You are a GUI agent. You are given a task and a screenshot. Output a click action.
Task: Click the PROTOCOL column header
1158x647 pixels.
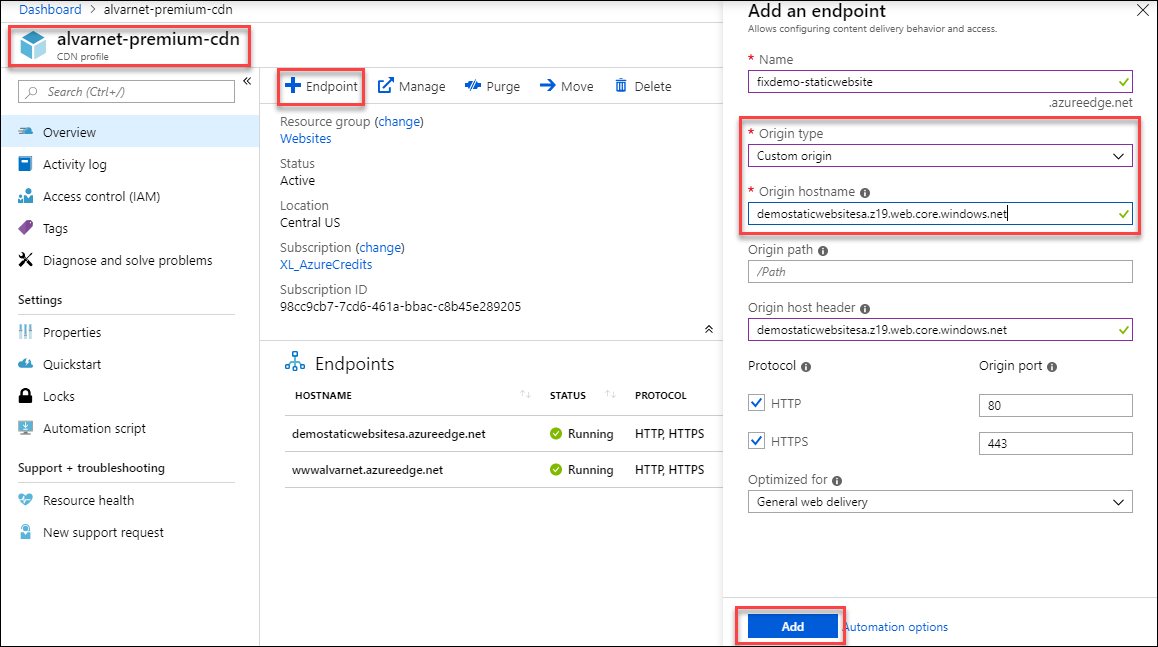click(660, 396)
